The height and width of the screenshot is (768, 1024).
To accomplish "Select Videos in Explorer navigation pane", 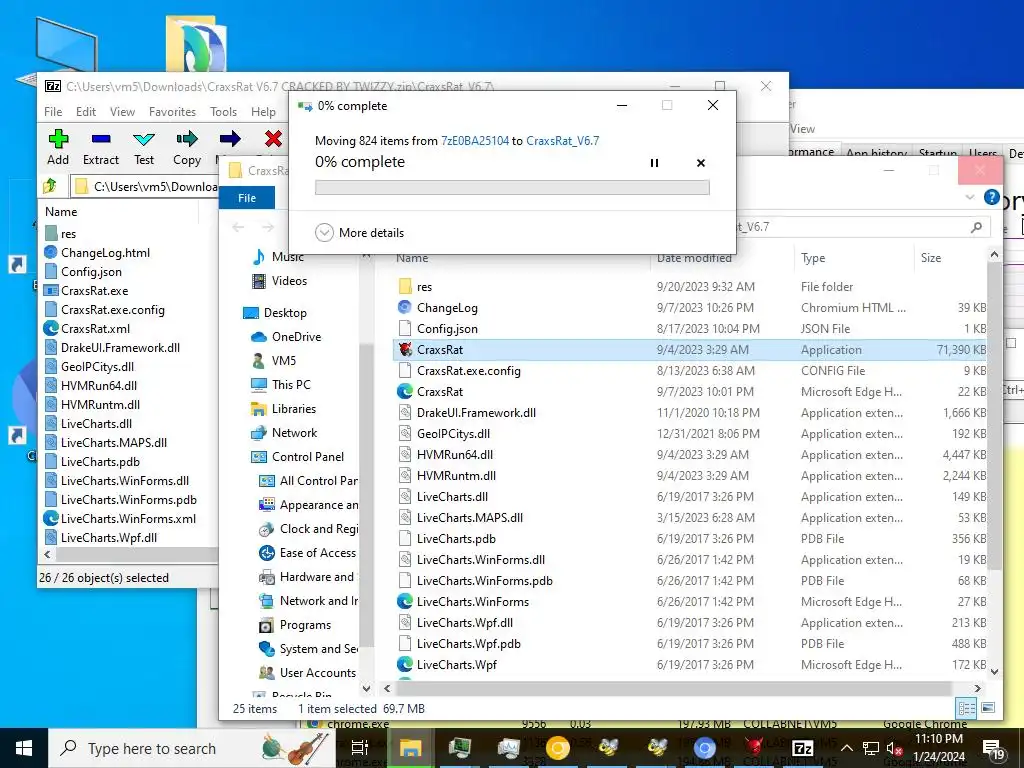I will point(280,281).
